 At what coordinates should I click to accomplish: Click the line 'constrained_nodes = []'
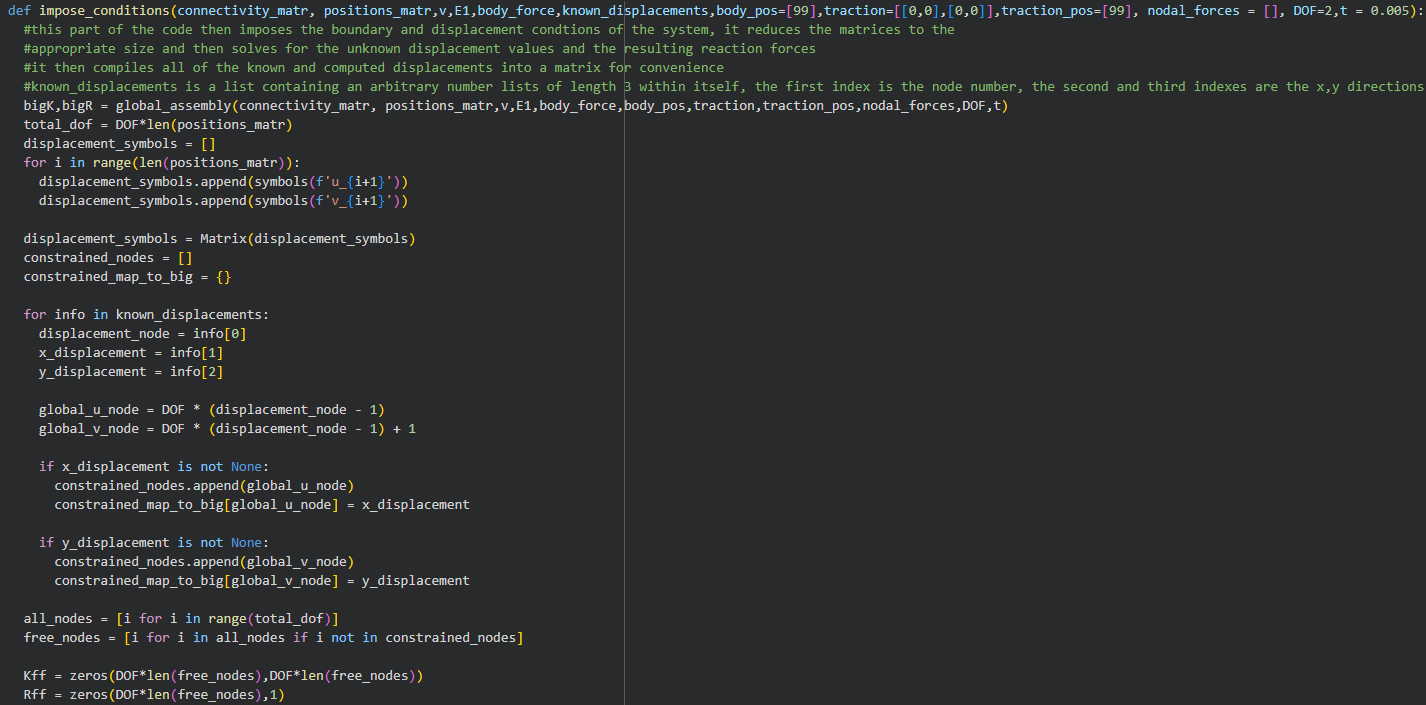click(x=108, y=258)
